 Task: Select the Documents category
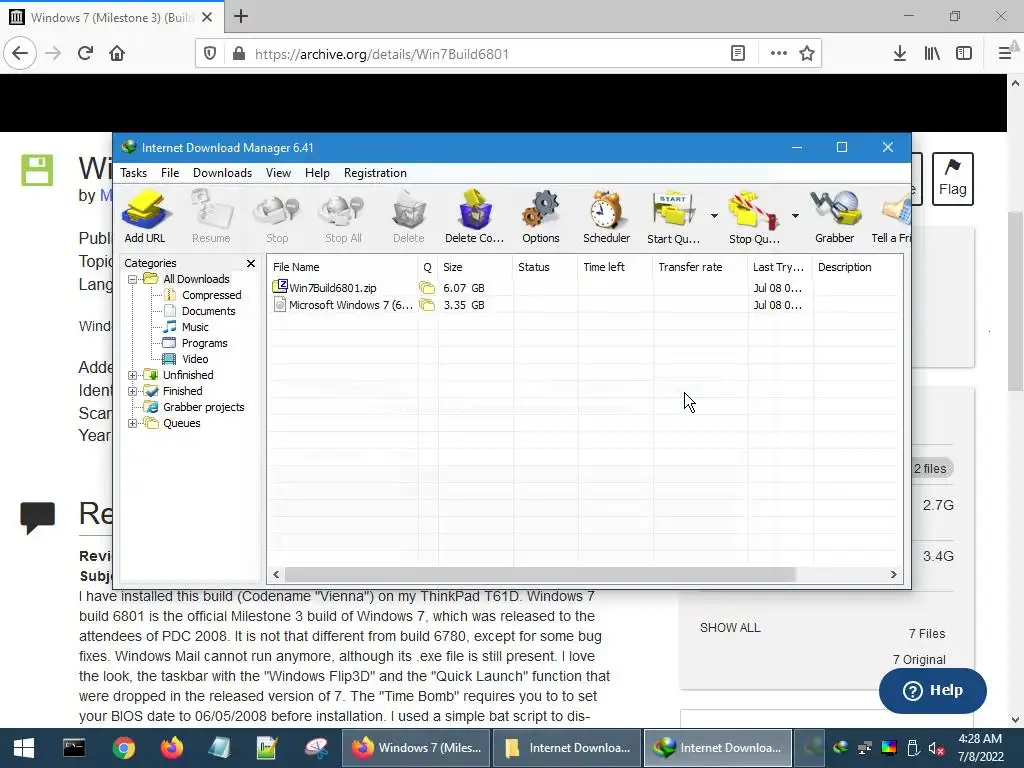pos(208,312)
